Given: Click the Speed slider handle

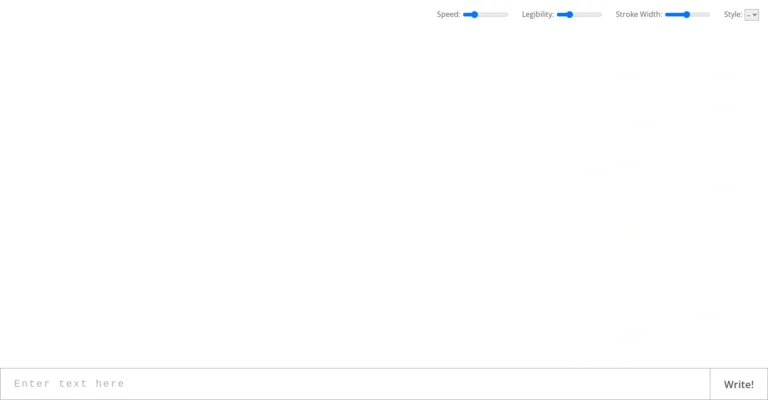Looking at the screenshot, I should [x=474, y=15].
